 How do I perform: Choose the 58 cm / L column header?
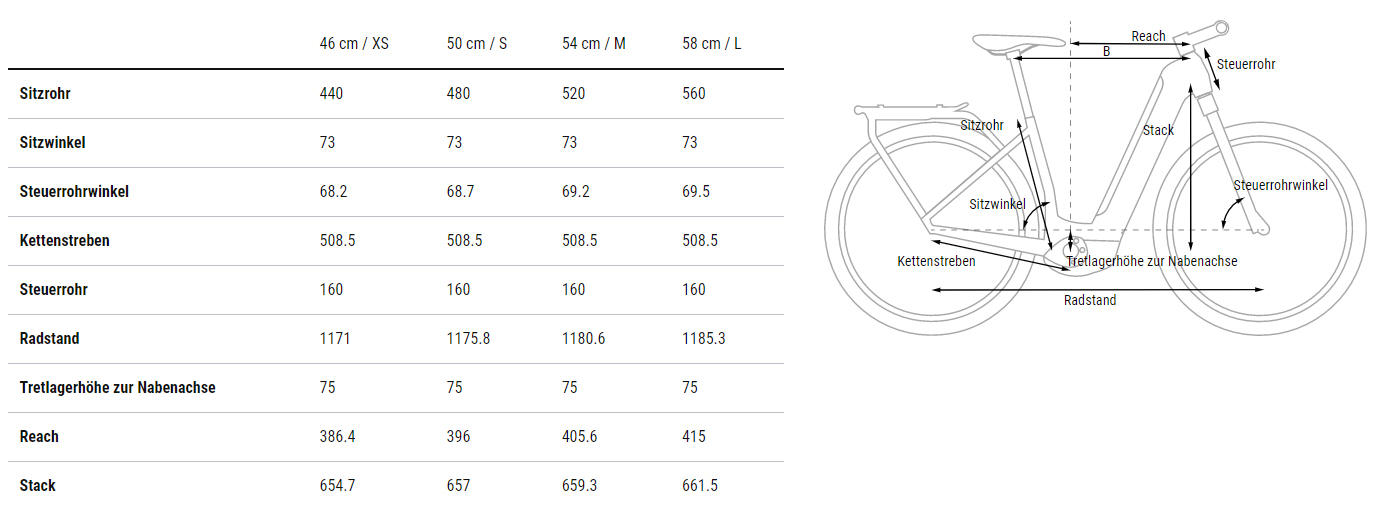click(x=712, y=44)
